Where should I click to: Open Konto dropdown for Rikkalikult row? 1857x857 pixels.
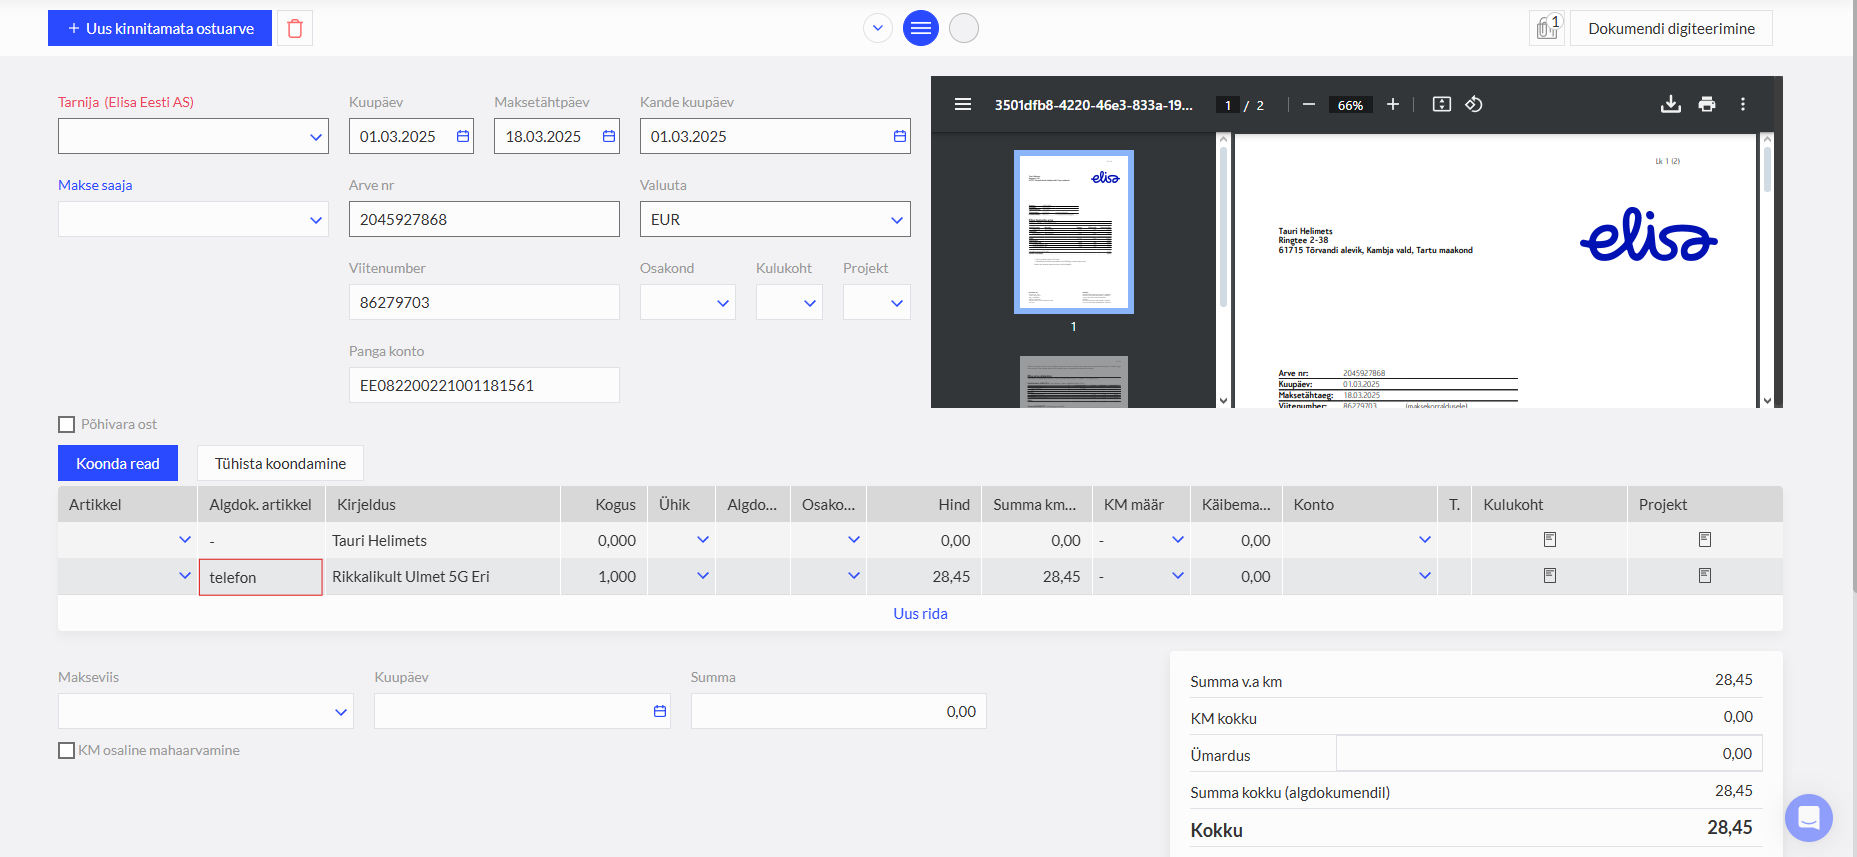pyautogui.click(x=1425, y=576)
